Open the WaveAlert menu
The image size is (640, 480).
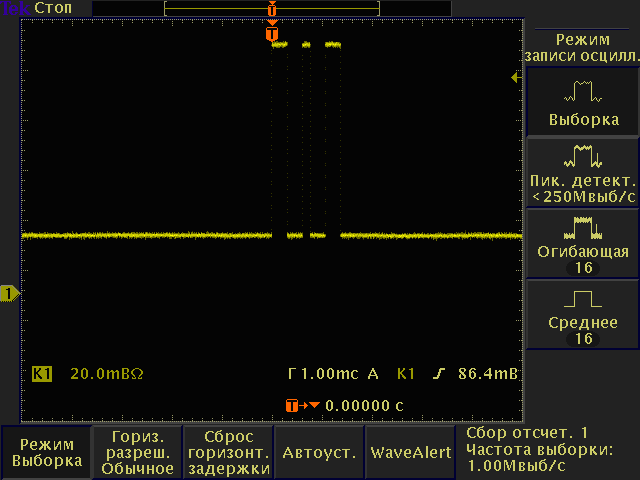pos(411,452)
